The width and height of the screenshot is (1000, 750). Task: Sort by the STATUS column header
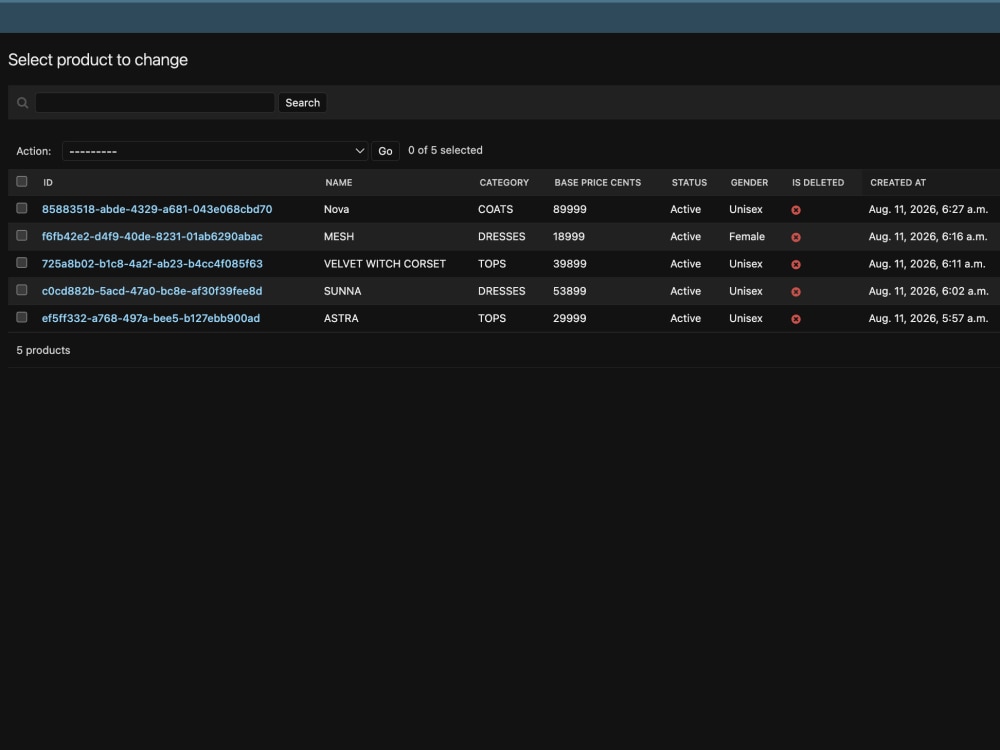coord(689,182)
